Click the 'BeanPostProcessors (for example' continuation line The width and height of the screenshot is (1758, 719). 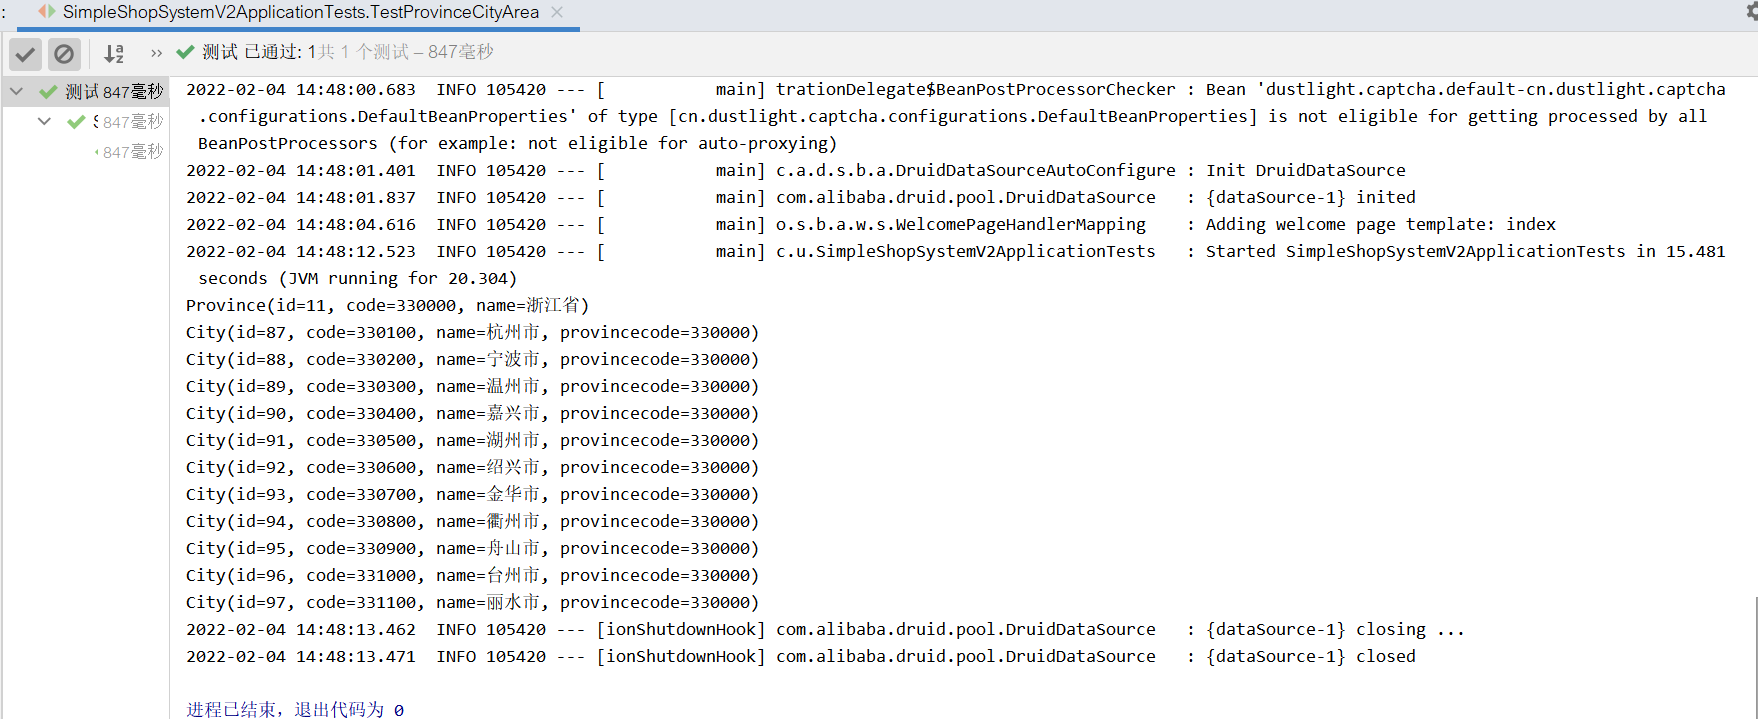click(518, 143)
